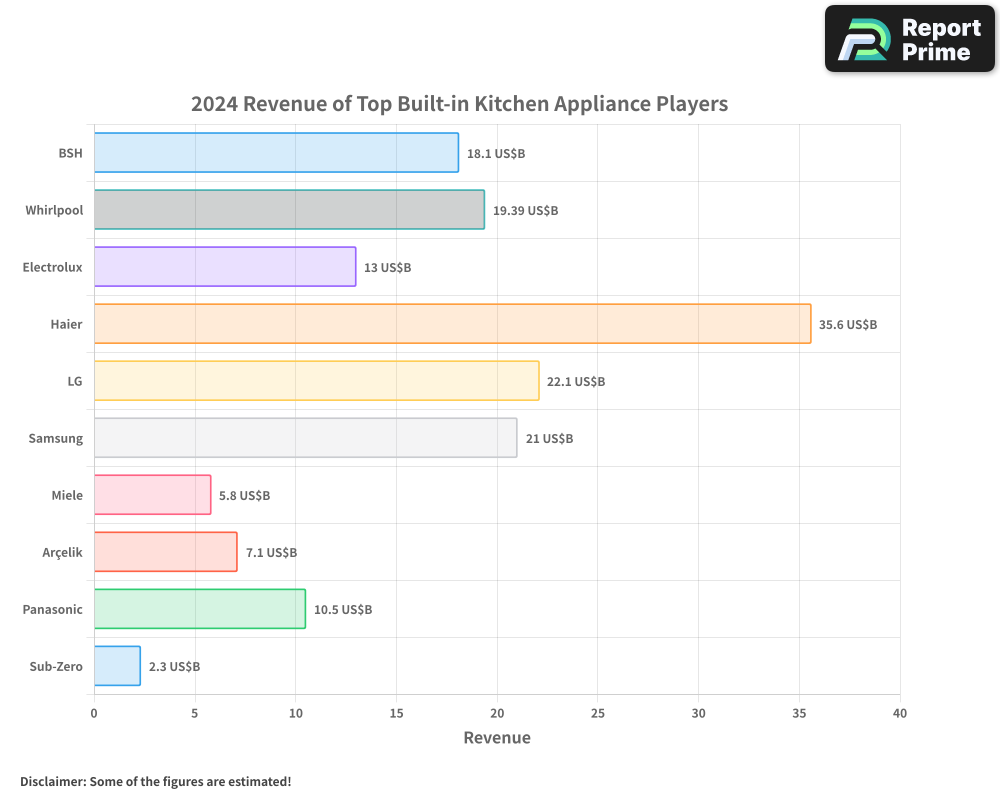
Task: Click the LG yellow bar
Action: coord(316,381)
